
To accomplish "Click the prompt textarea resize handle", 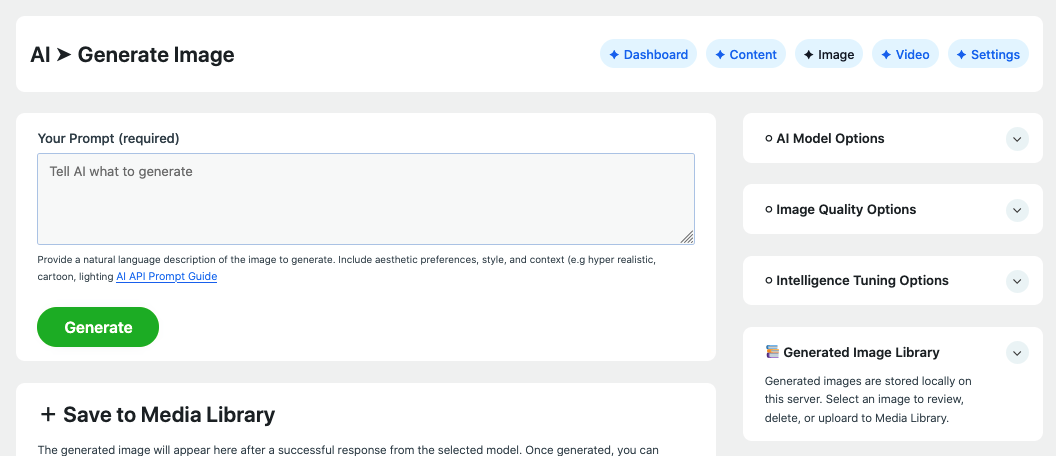I will point(687,237).
